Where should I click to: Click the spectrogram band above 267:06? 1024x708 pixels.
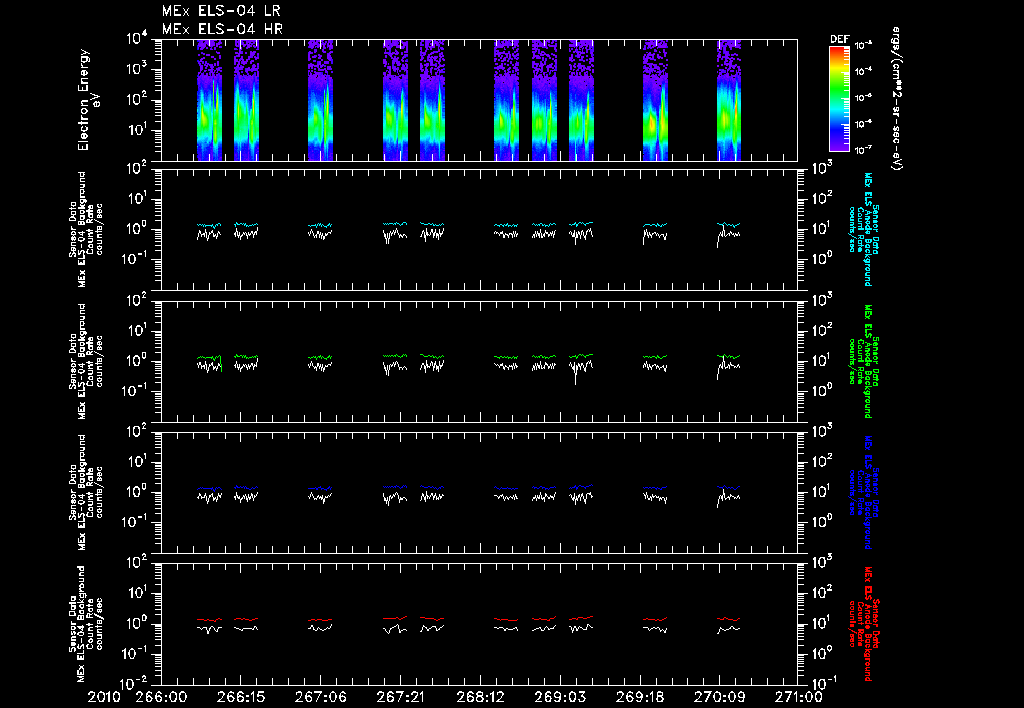(321, 100)
